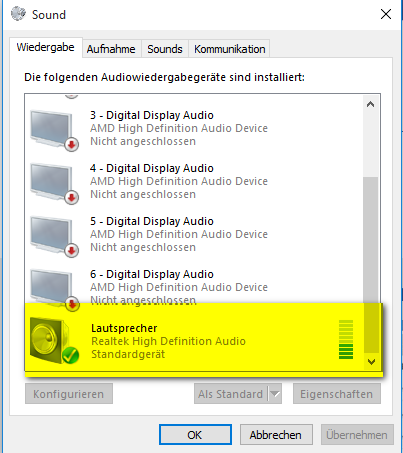Confirm with the OK button
This screenshot has height=453, width=403.
click(x=195, y=434)
